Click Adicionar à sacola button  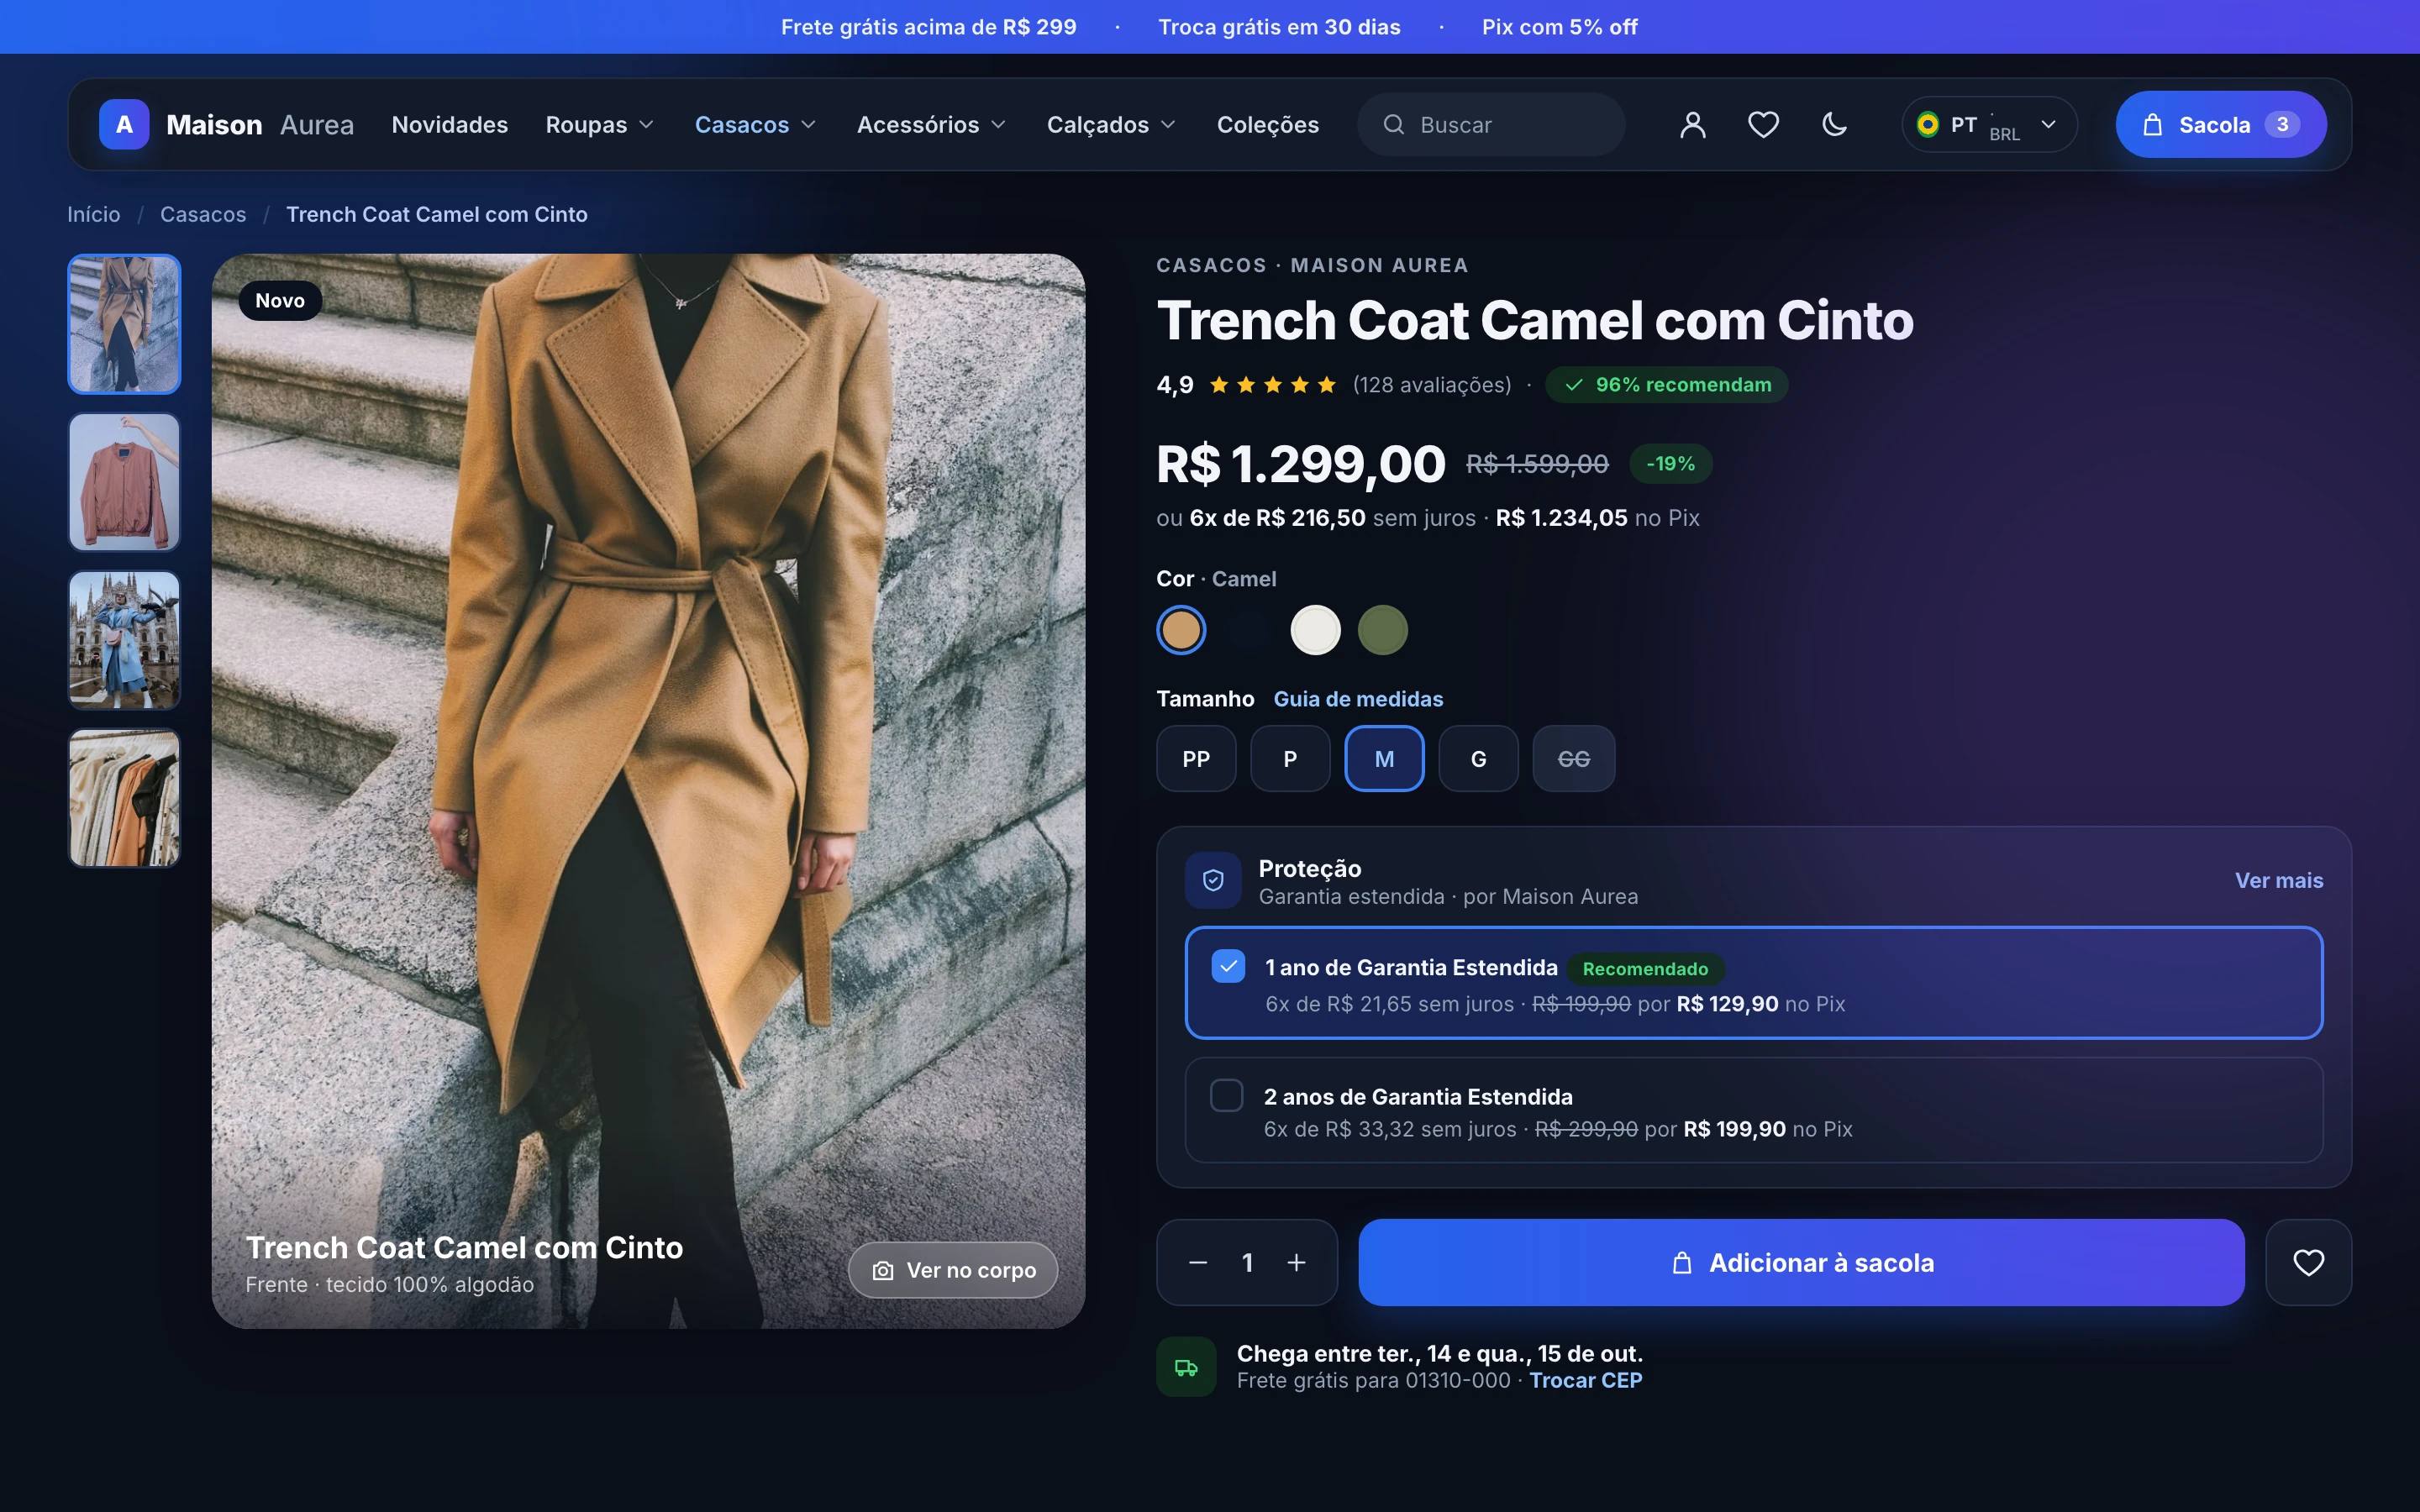tap(1801, 1262)
